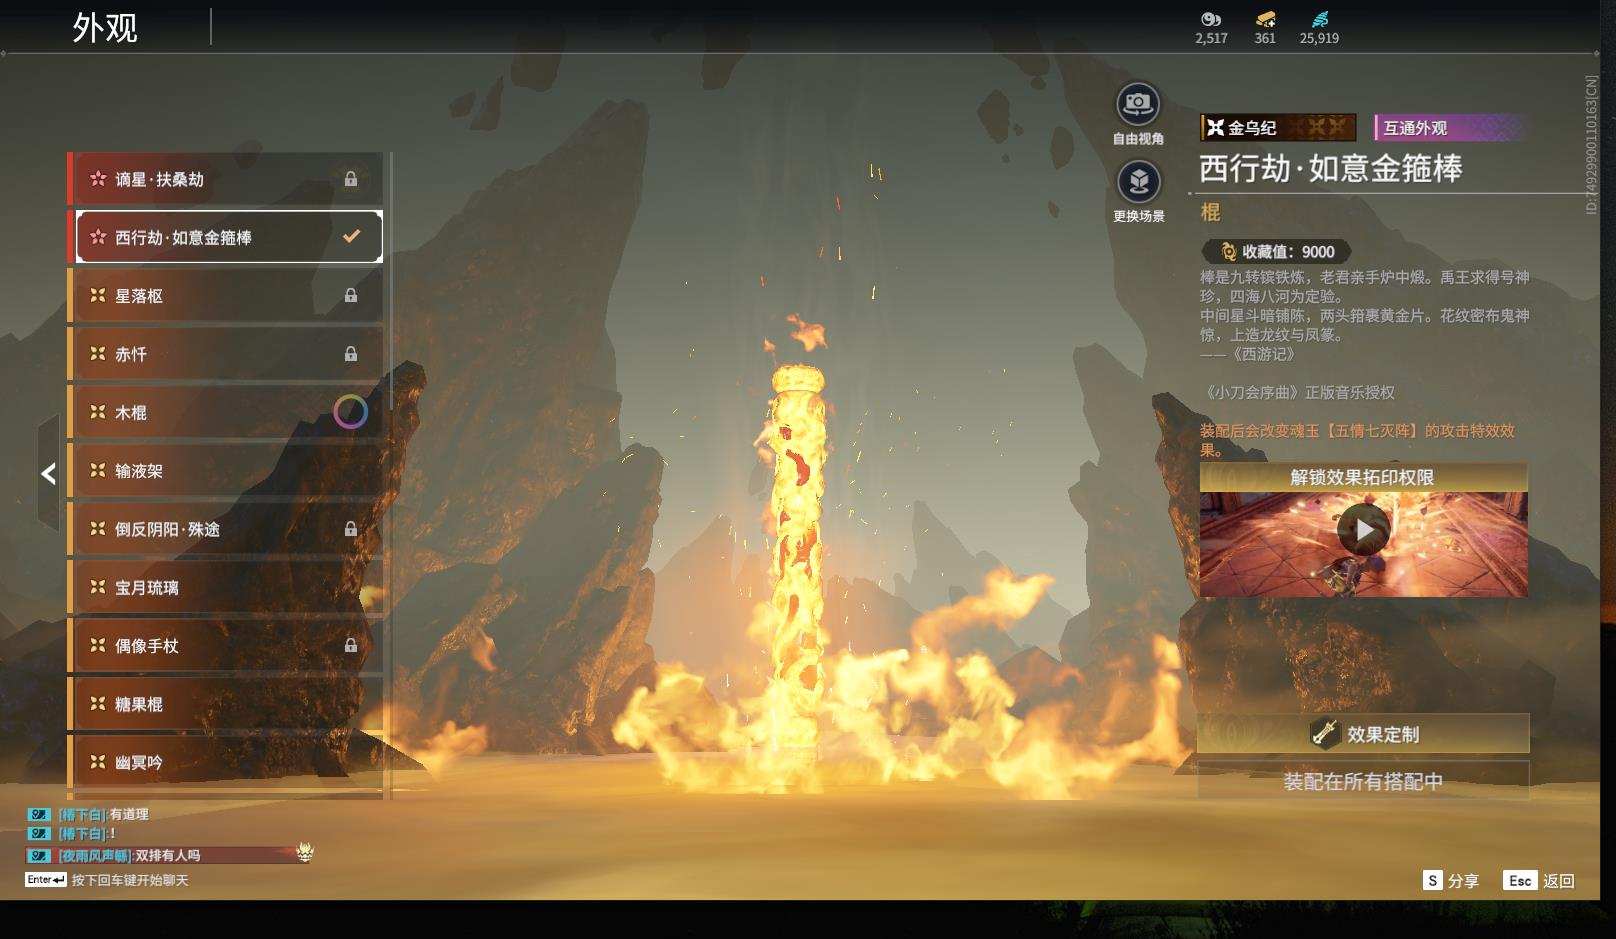Select the 赤忏 skin
This screenshot has height=939, width=1616.
click(x=225, y=353)
